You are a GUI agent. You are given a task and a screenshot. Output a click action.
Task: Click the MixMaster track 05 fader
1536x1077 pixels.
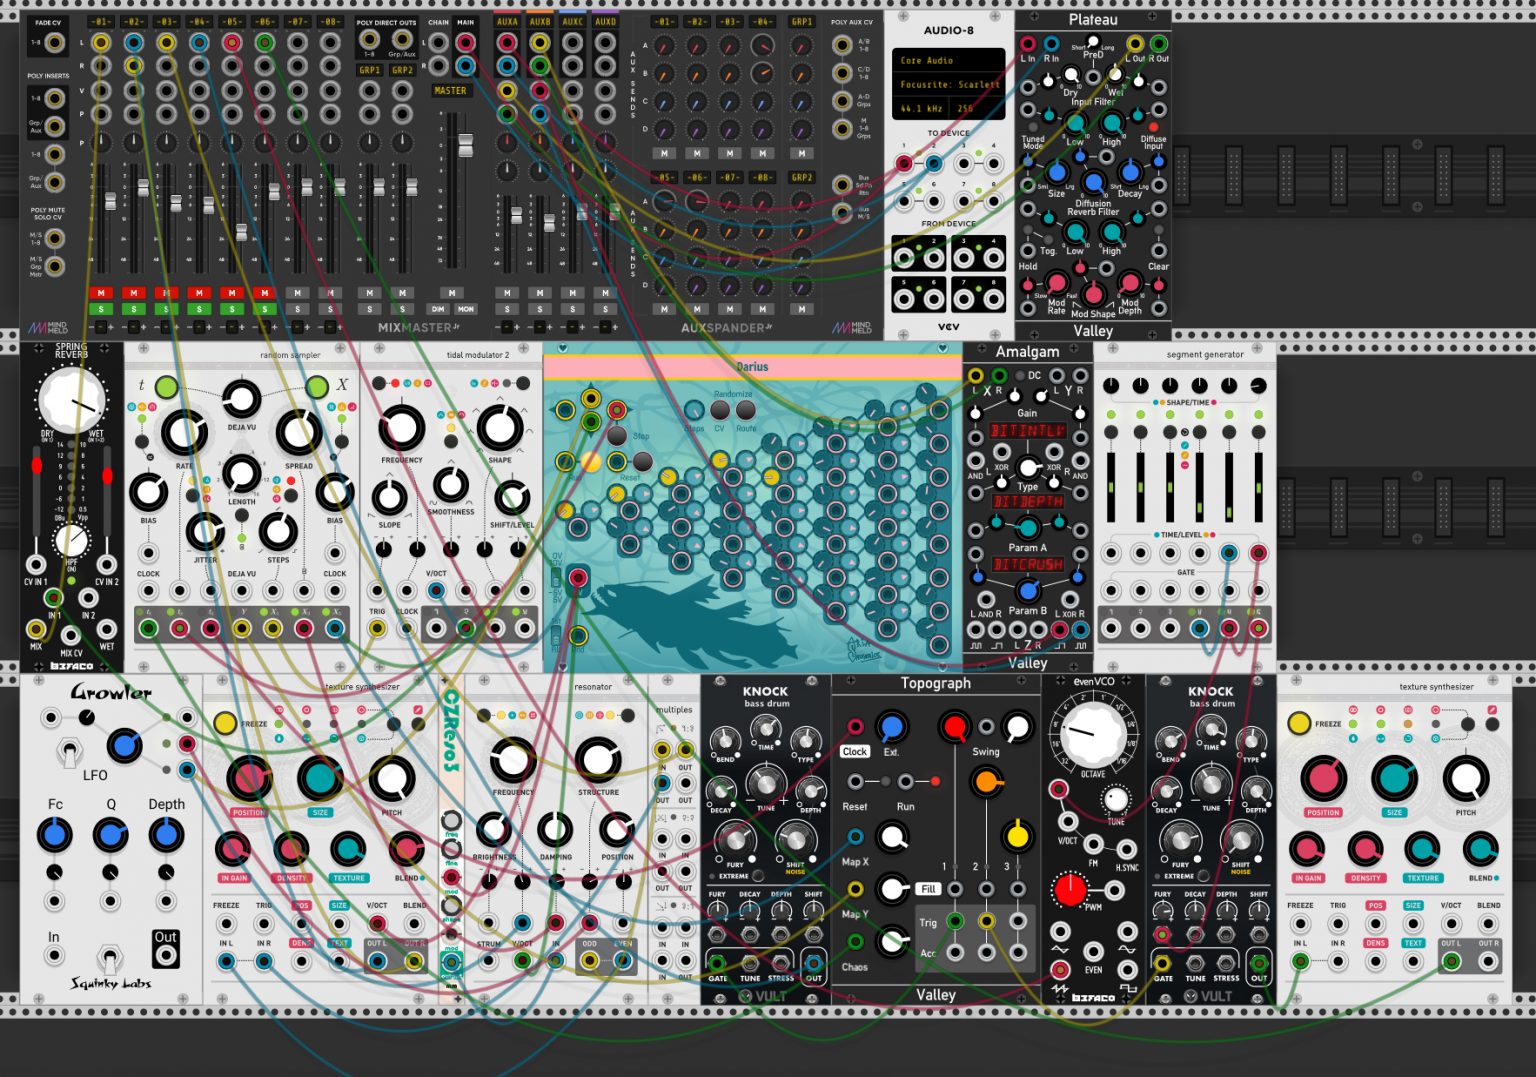tap(241, 232)
